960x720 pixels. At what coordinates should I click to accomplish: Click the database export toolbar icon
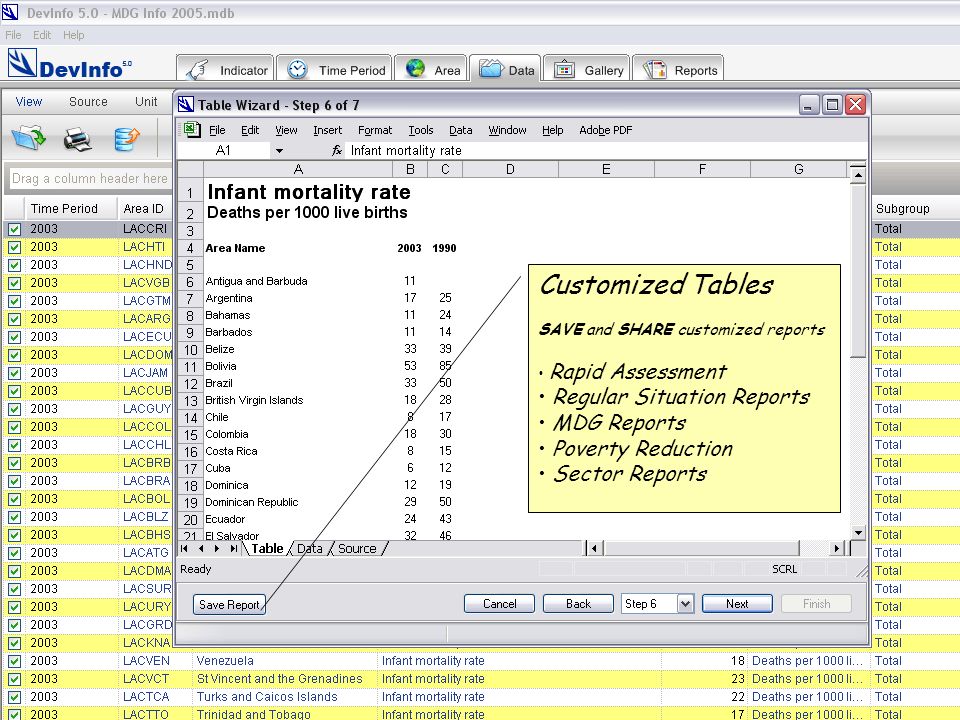pyautogui.click(x=126, y=138)
